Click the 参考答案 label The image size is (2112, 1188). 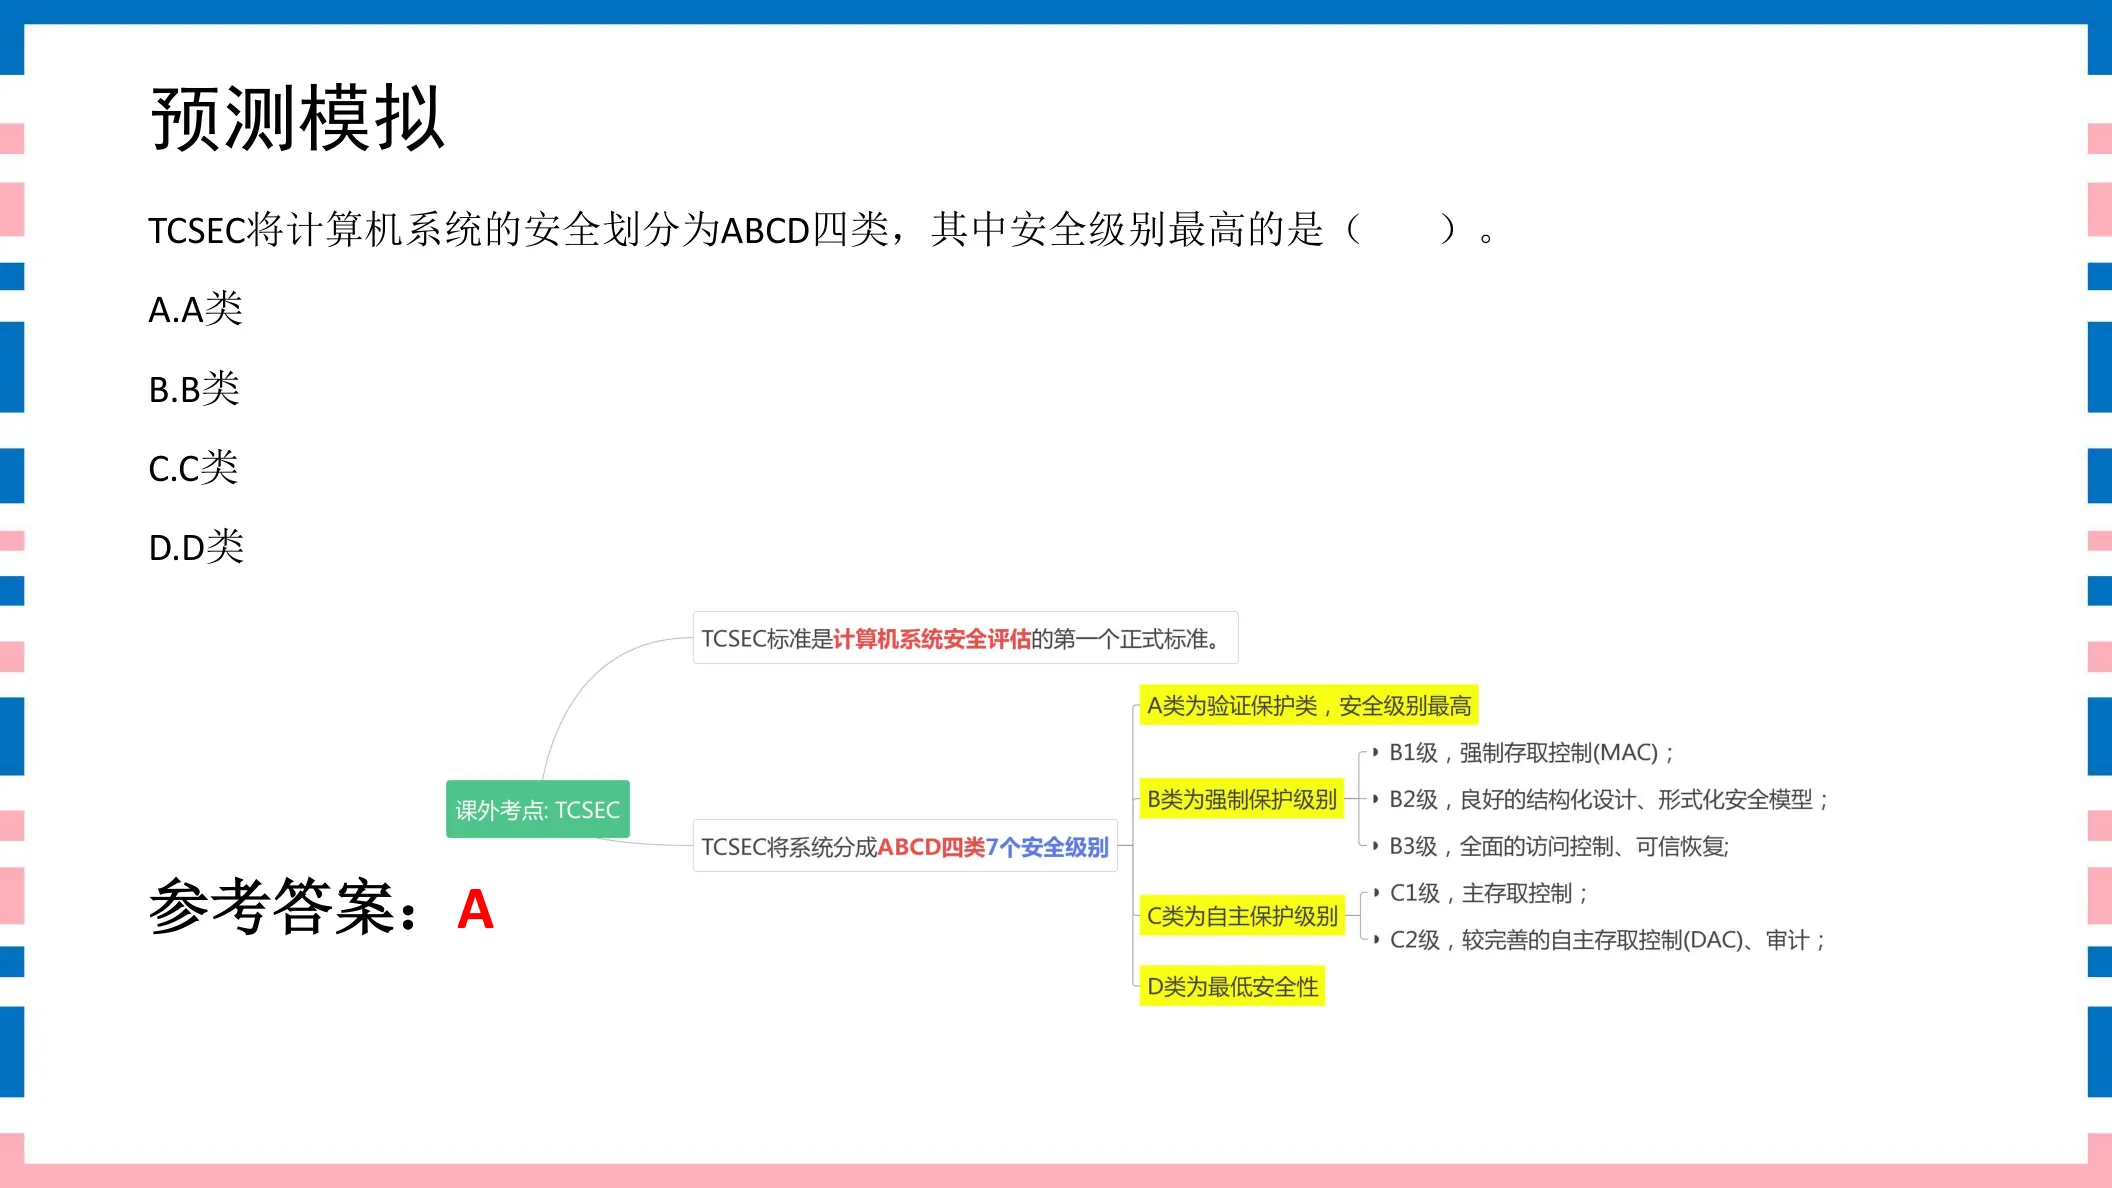[x=284, y=907]
